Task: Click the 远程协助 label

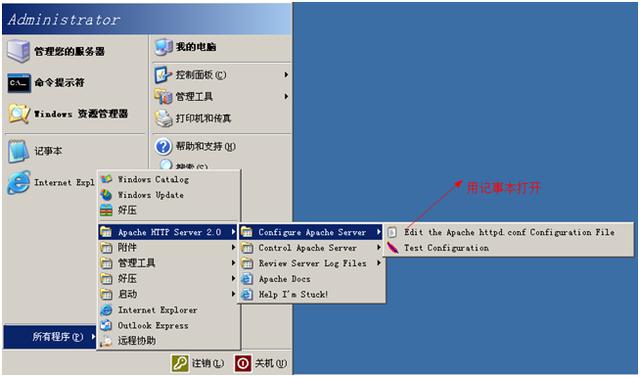Action: 137,341
